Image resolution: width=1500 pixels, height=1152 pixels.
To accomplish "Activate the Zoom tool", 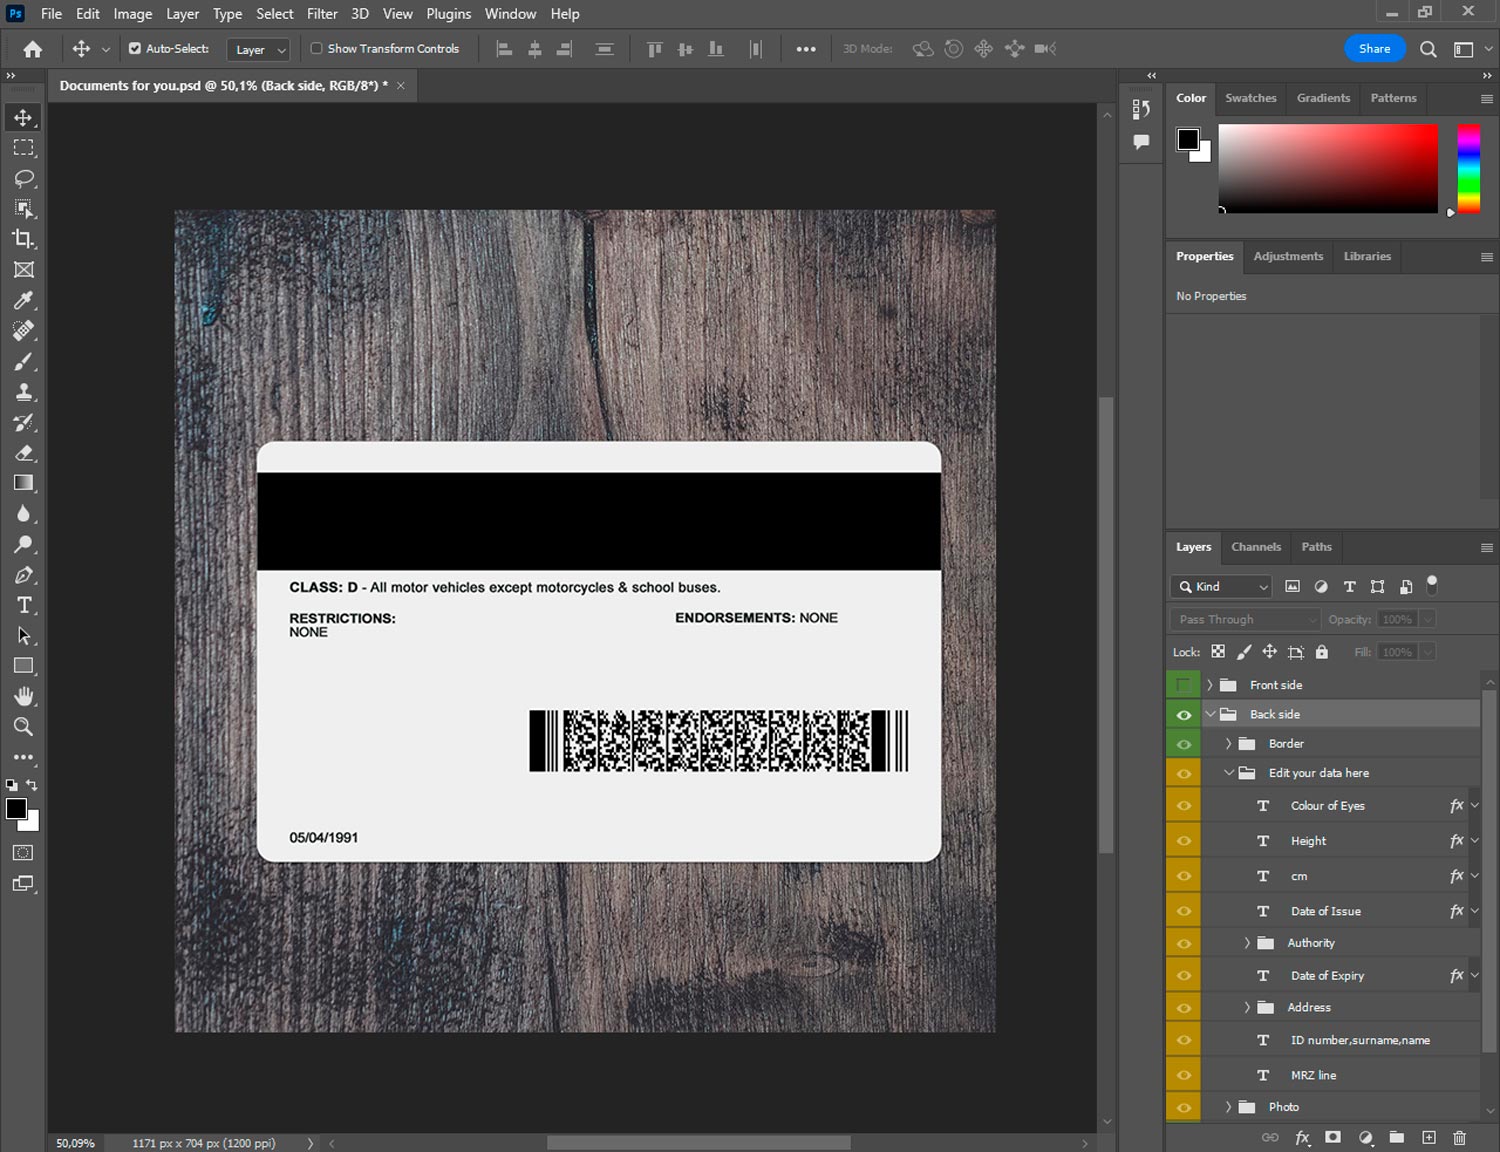I will click(24, 727).
